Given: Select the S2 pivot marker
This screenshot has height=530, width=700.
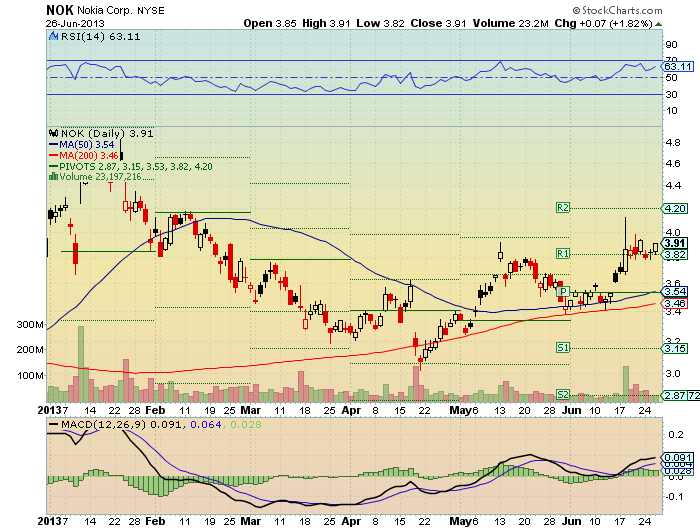Looking at the screenshot, I should tap(563, 394).
